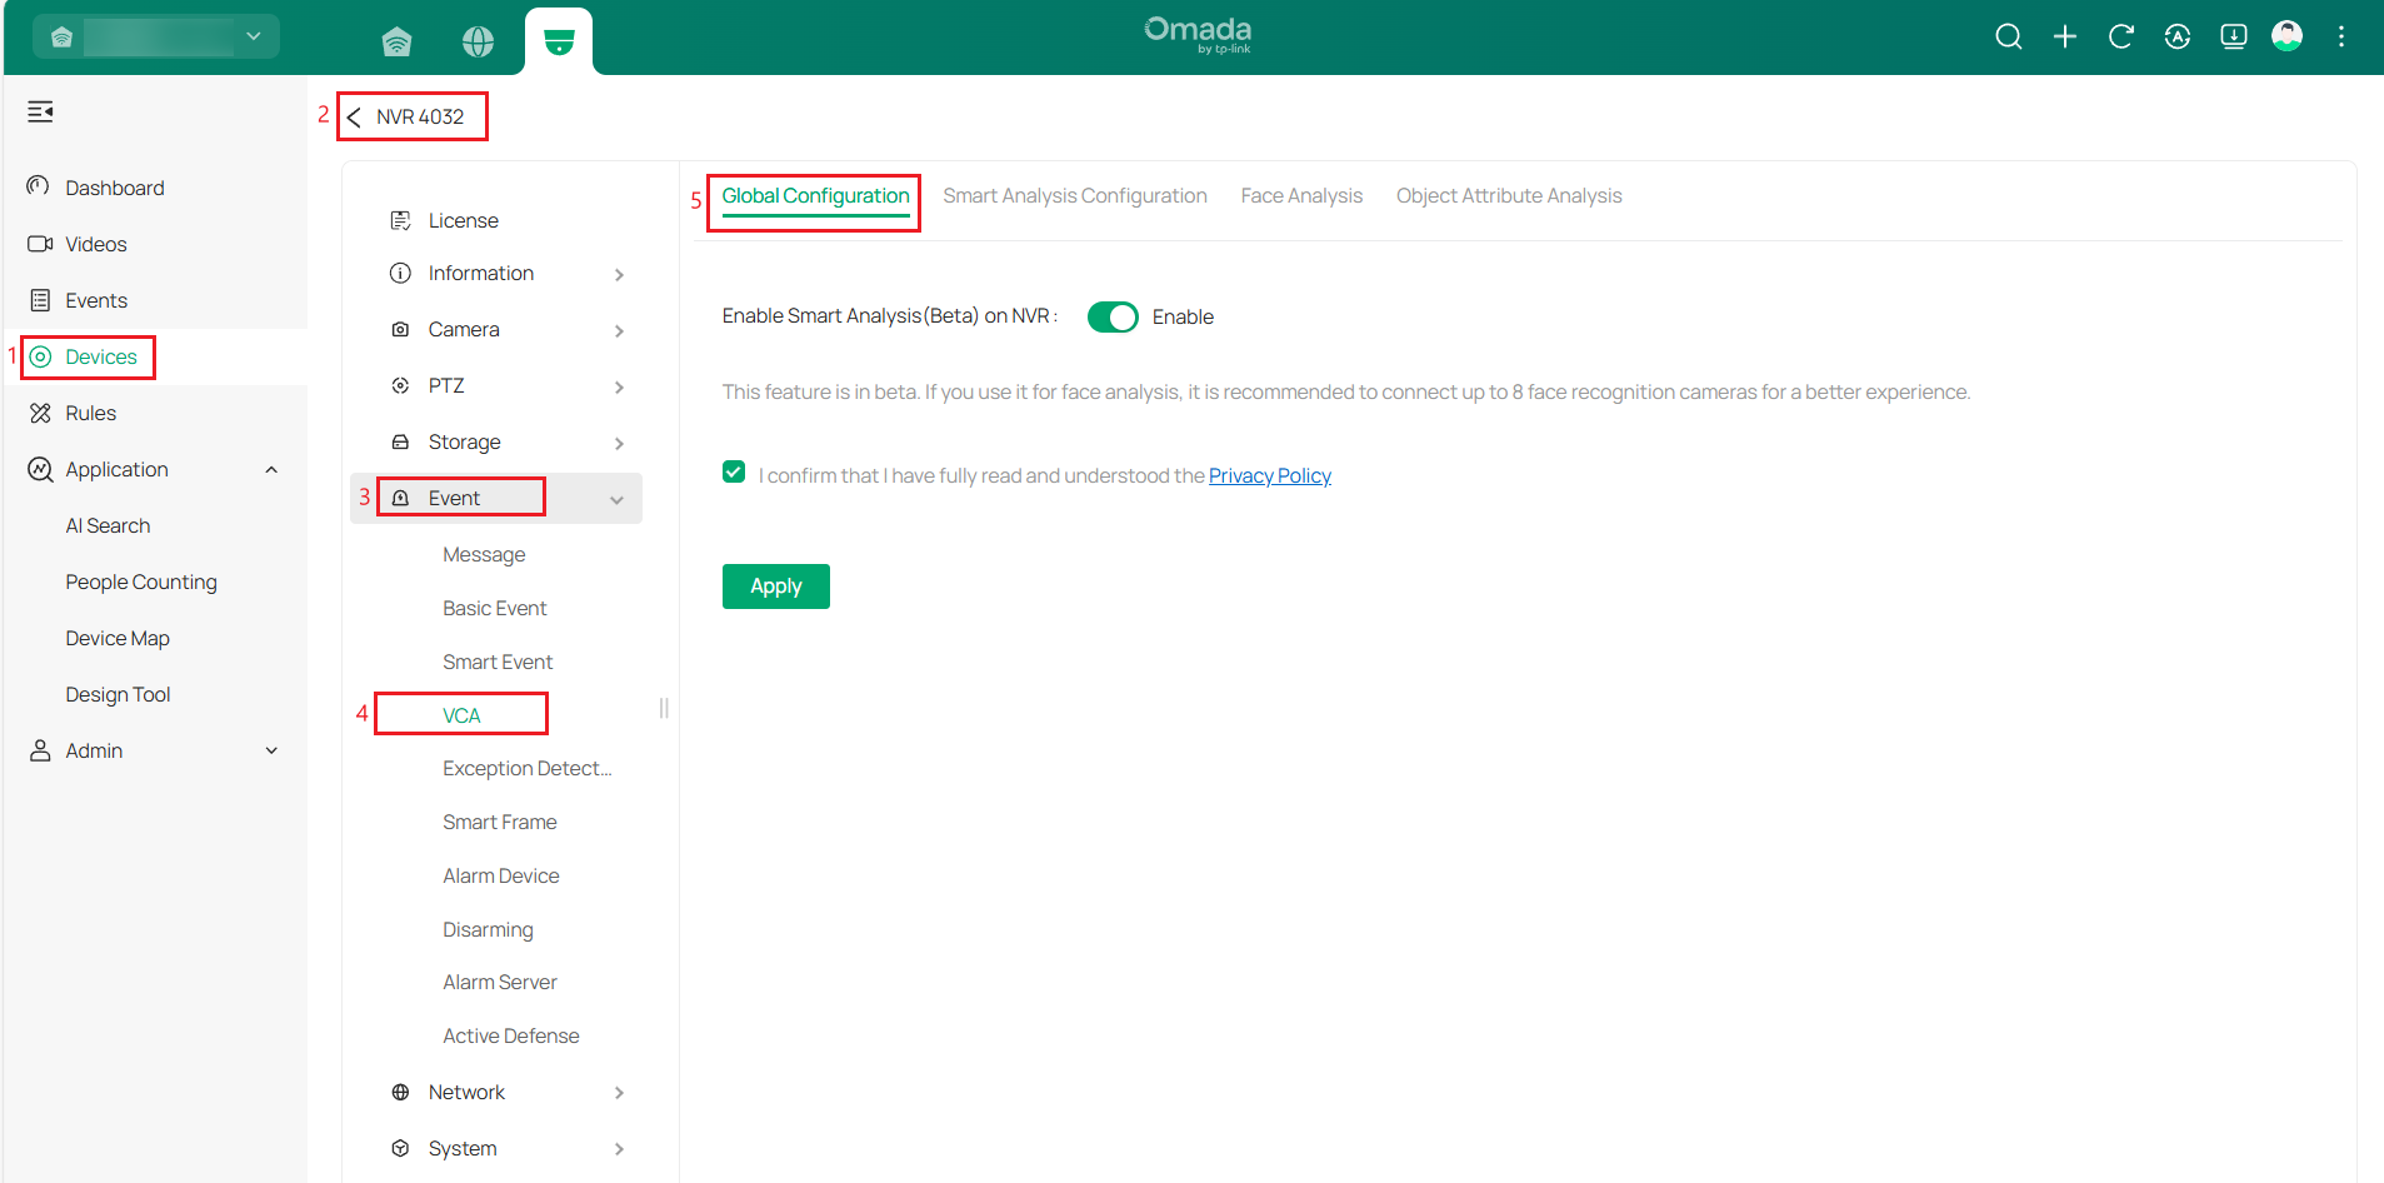
Task: Open the Smart Frame submenu
Action: click(499, 822)
